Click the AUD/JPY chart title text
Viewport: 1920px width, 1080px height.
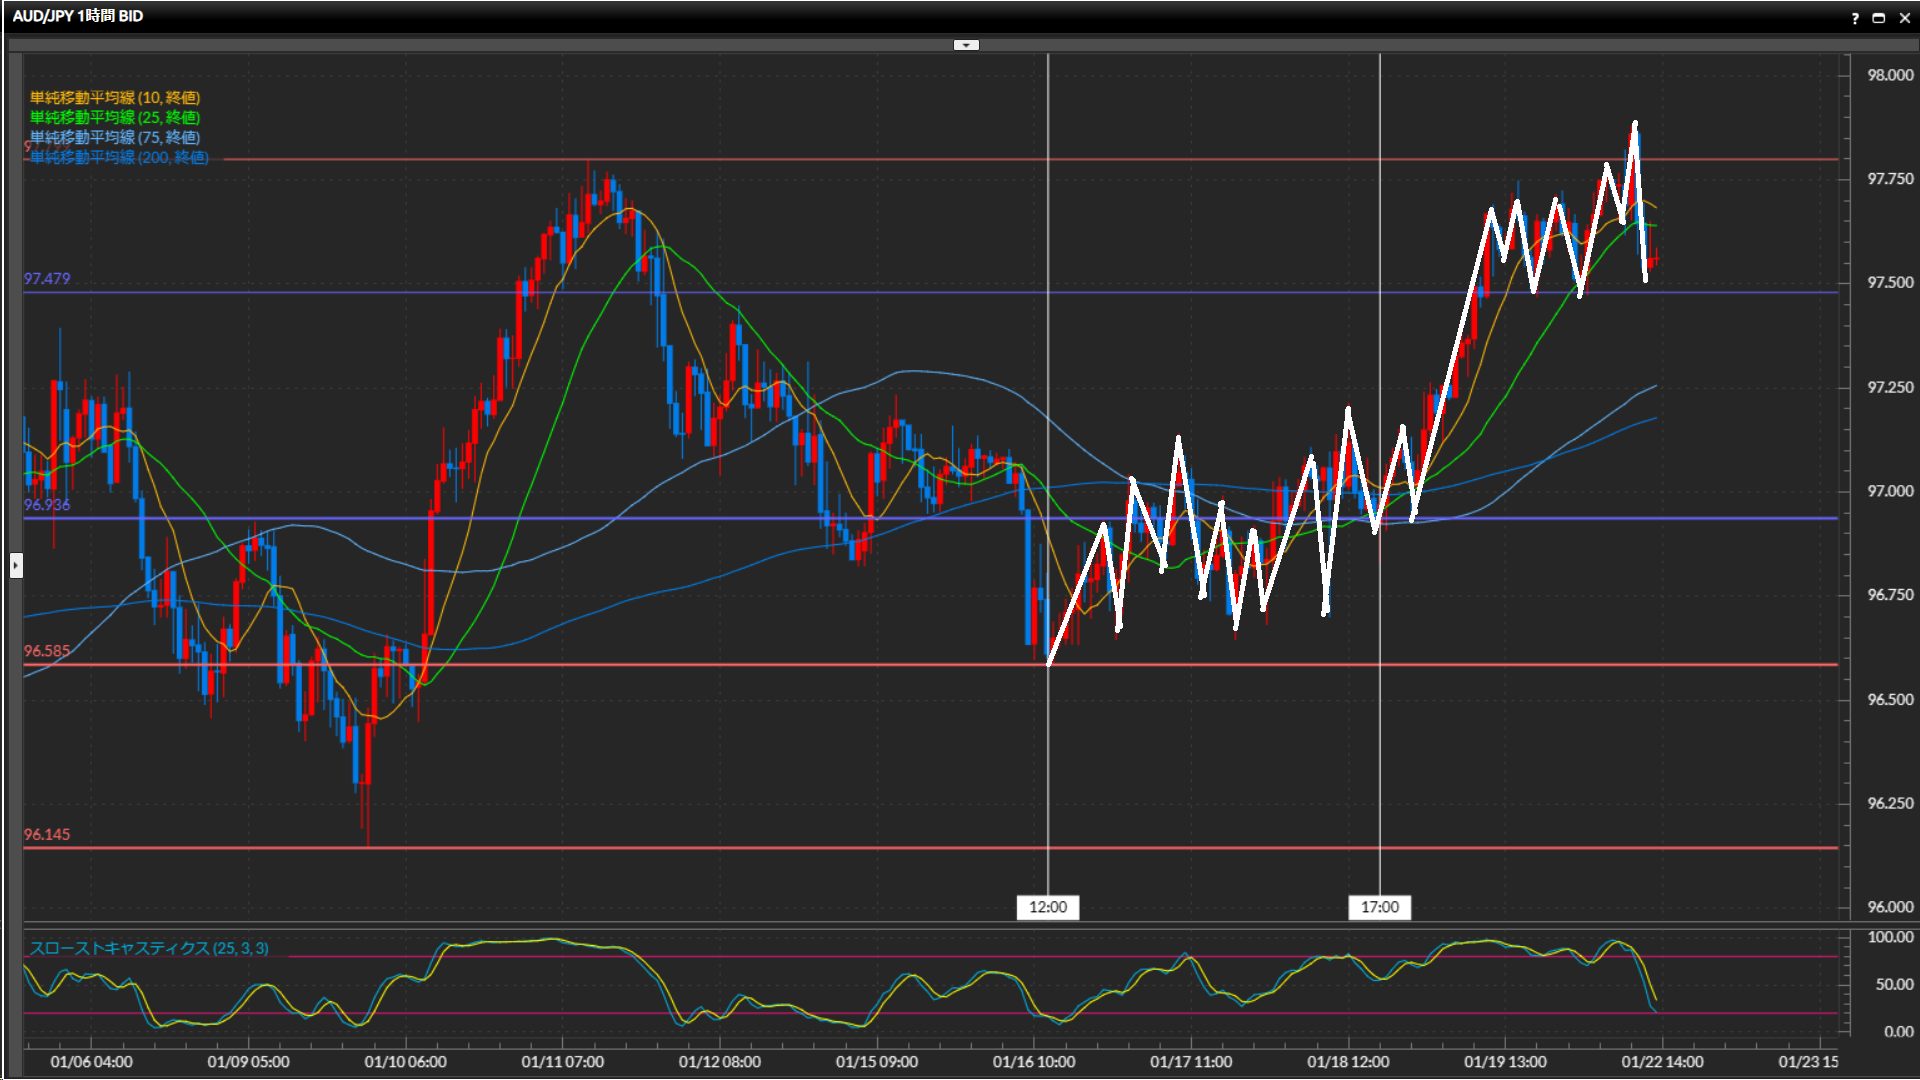(x=78, y=16)
